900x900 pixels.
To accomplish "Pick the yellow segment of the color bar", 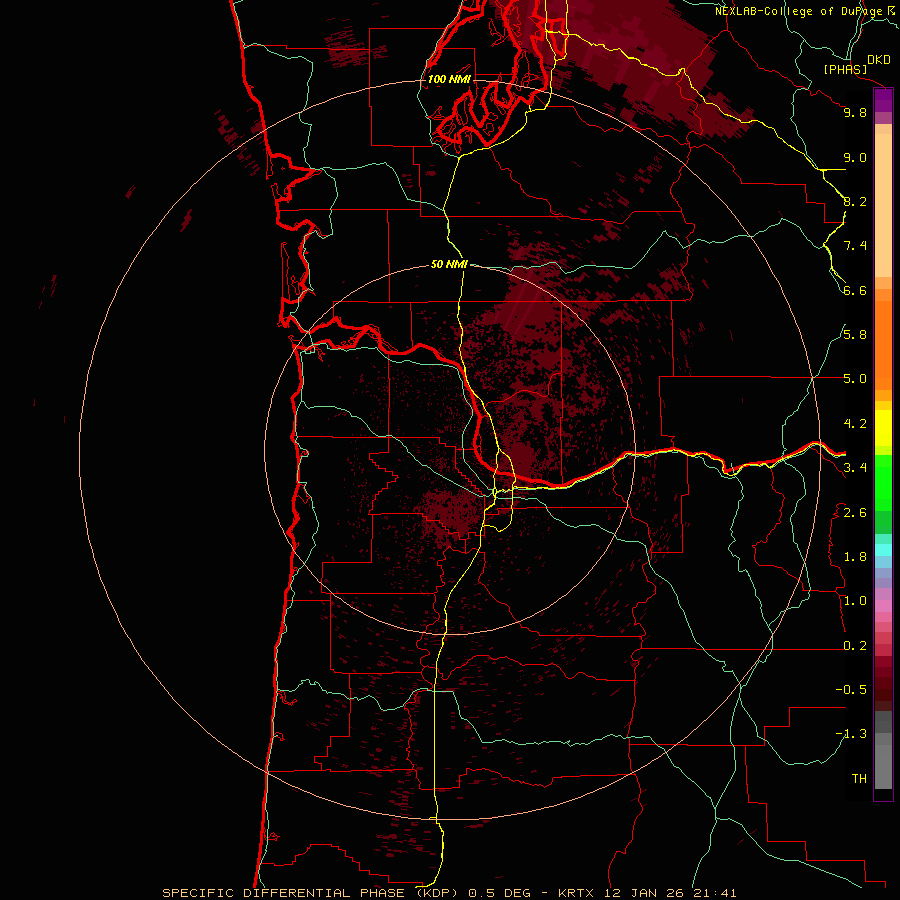I will (883, 428).
